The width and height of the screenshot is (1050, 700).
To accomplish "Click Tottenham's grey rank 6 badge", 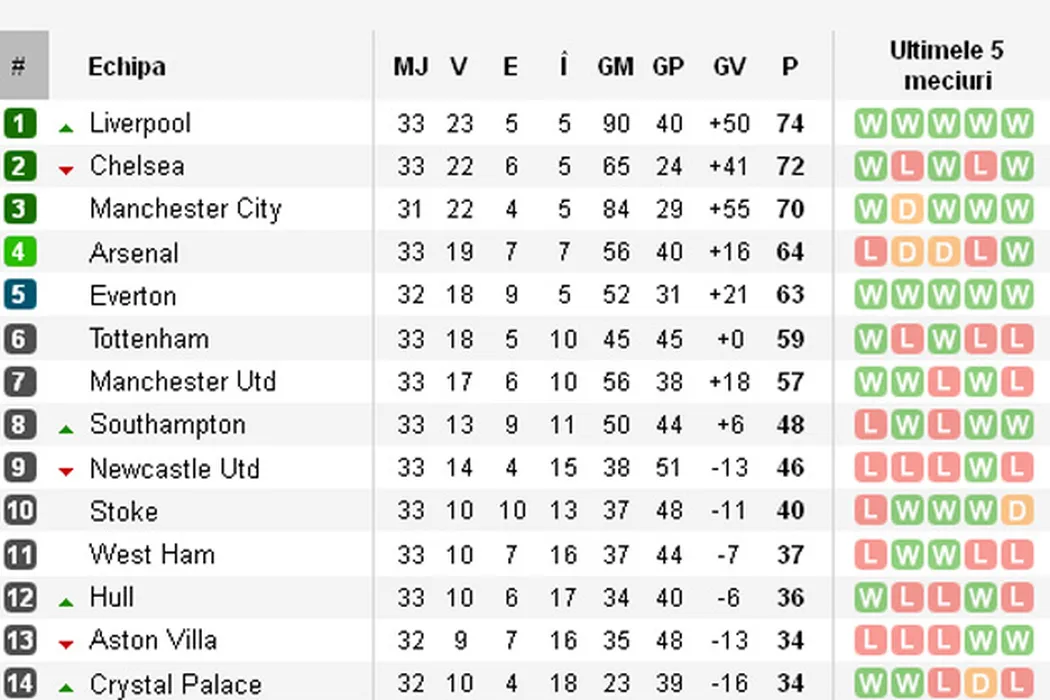I will 19,339.
